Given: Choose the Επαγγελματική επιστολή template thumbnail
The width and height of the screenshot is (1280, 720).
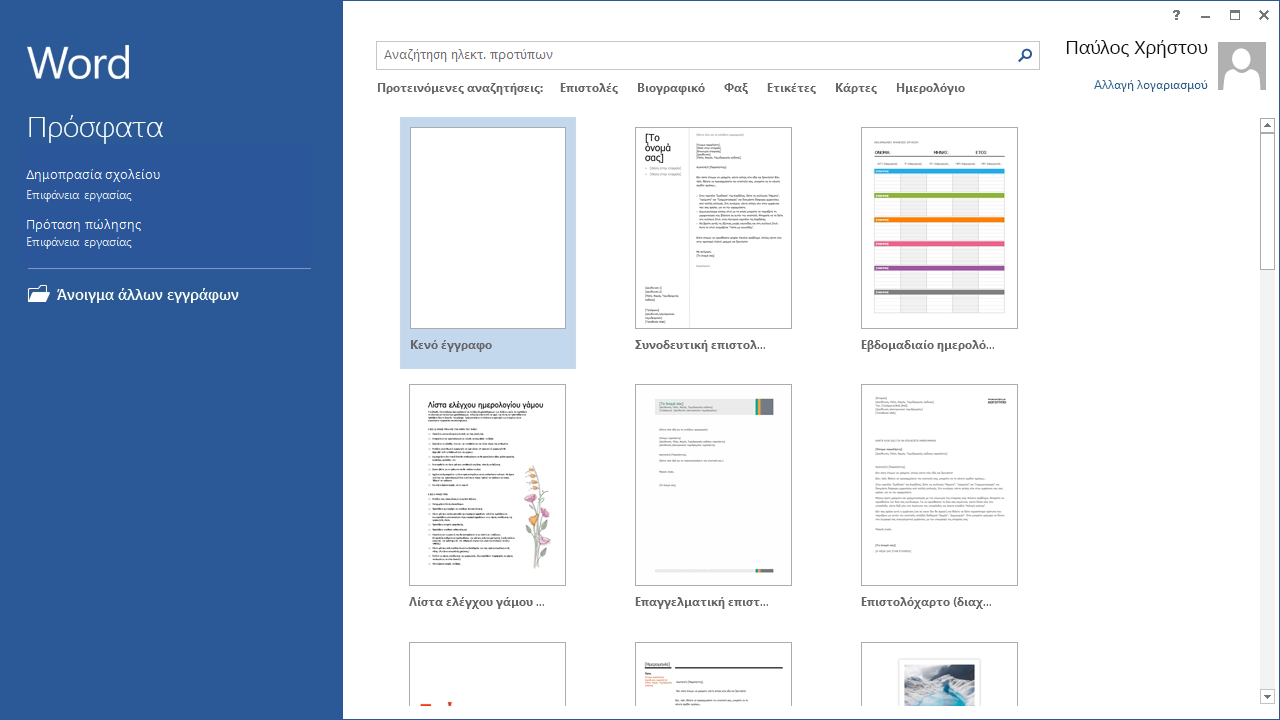Looking at the screenshot, I should click(x=713, y=485).
